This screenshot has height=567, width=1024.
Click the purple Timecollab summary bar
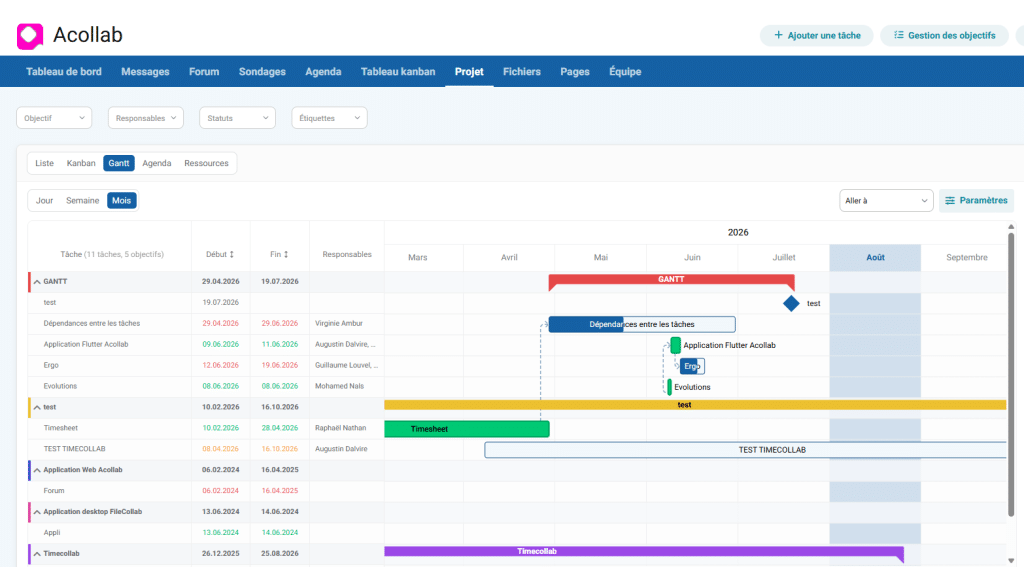click(644, 552)
